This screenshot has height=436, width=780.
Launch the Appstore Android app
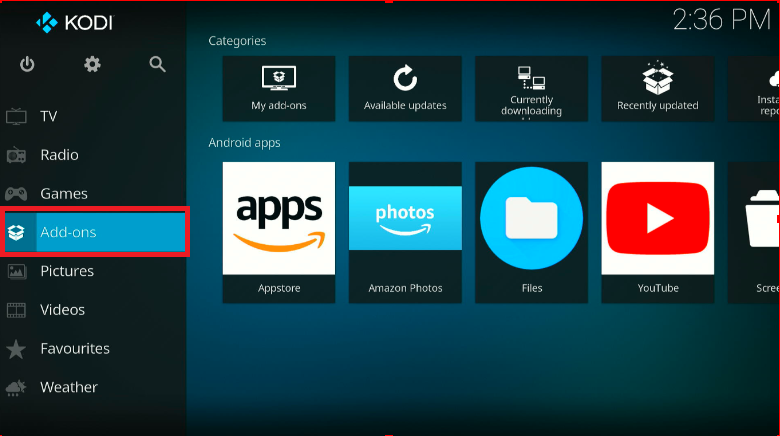tap(279, 232)
